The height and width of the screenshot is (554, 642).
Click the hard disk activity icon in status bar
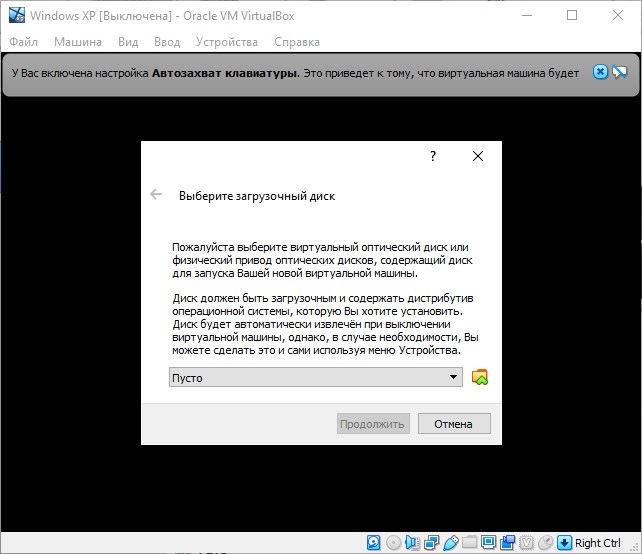(374, 543)
